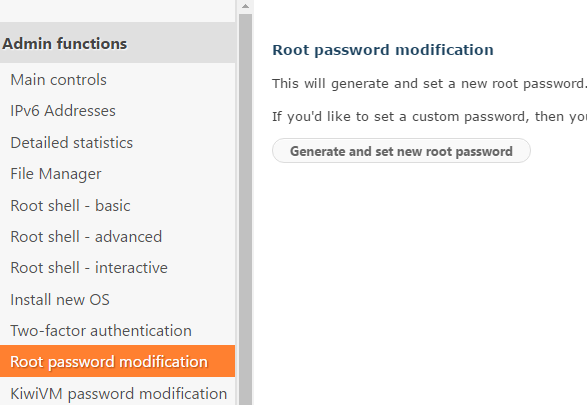Click the Root password modification page heading
Screen dimensions: 587x405
coord(383,50)
